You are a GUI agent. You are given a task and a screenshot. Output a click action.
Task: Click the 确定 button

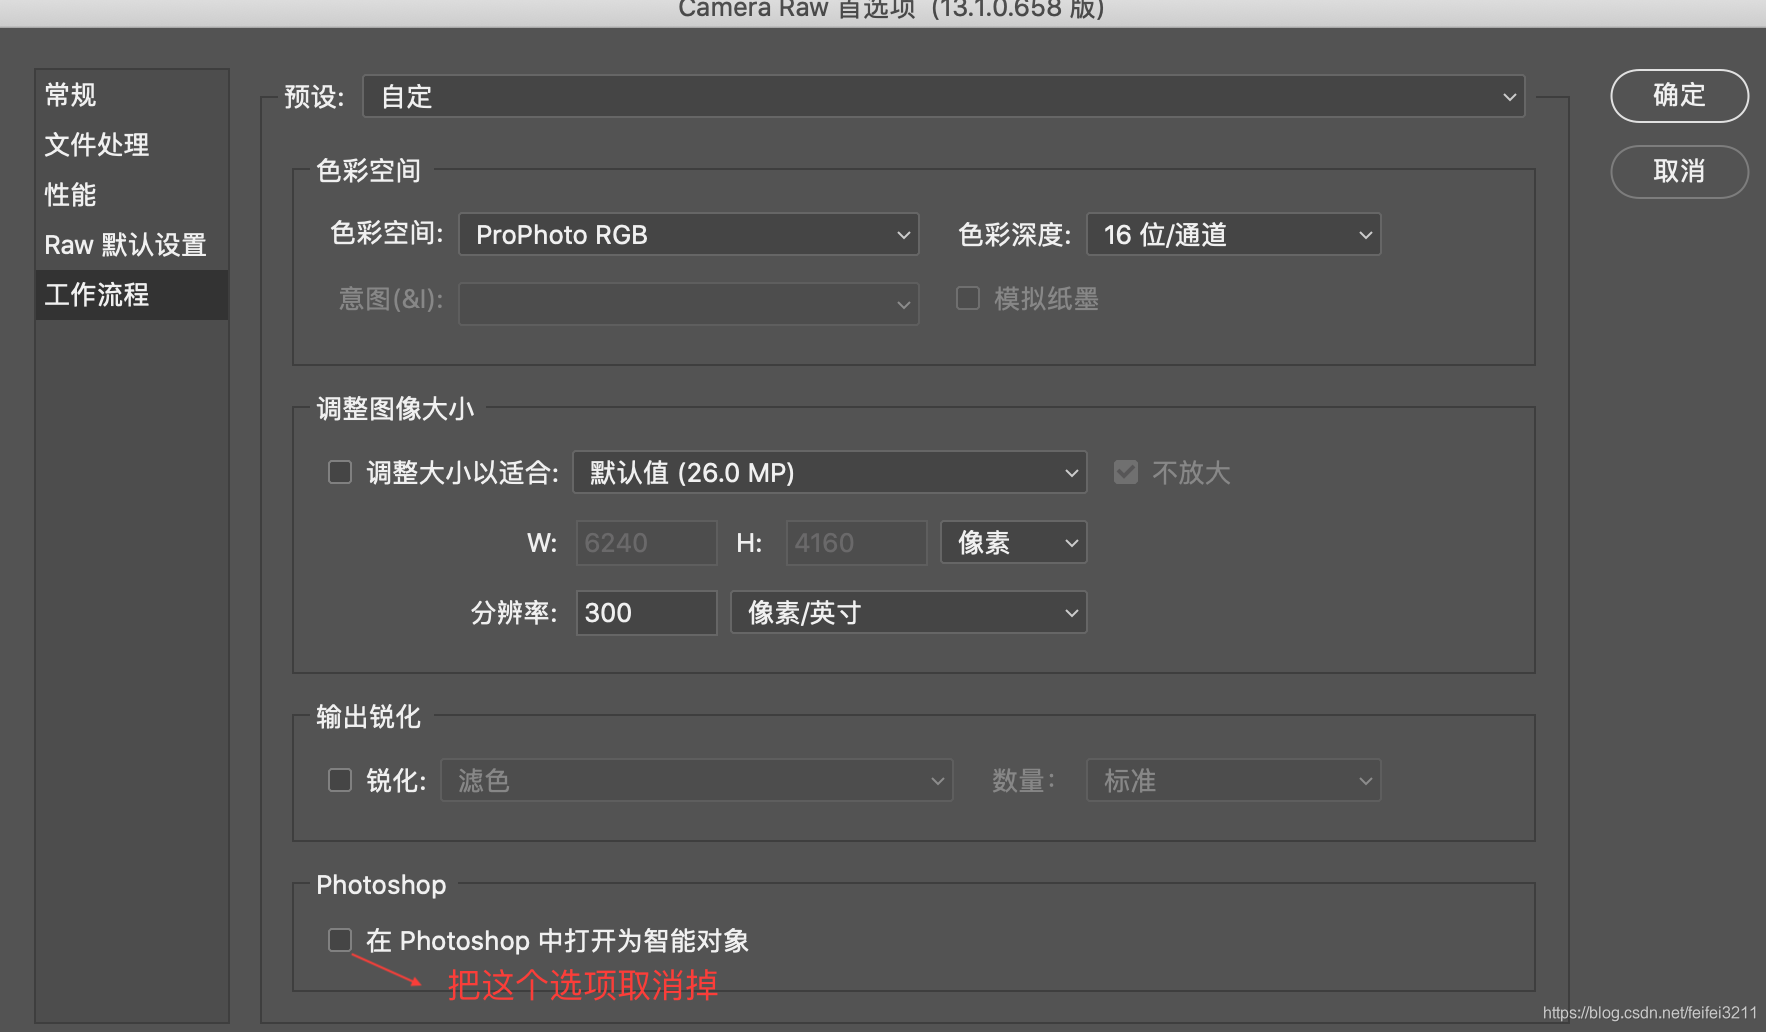[1679, 96]
